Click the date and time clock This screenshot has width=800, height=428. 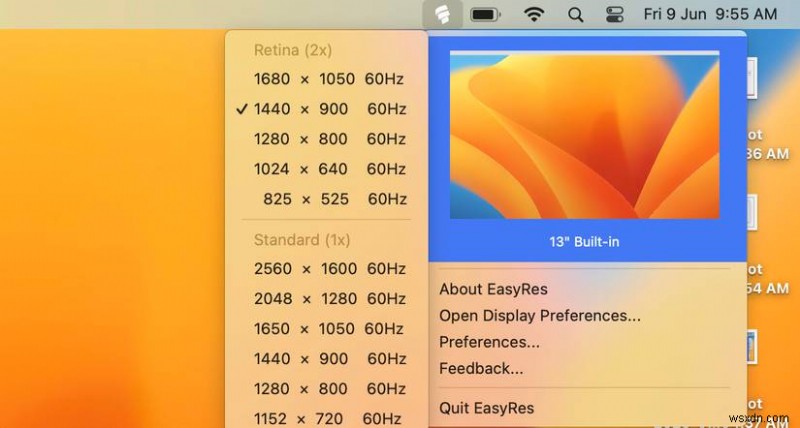tap(710, 14)
